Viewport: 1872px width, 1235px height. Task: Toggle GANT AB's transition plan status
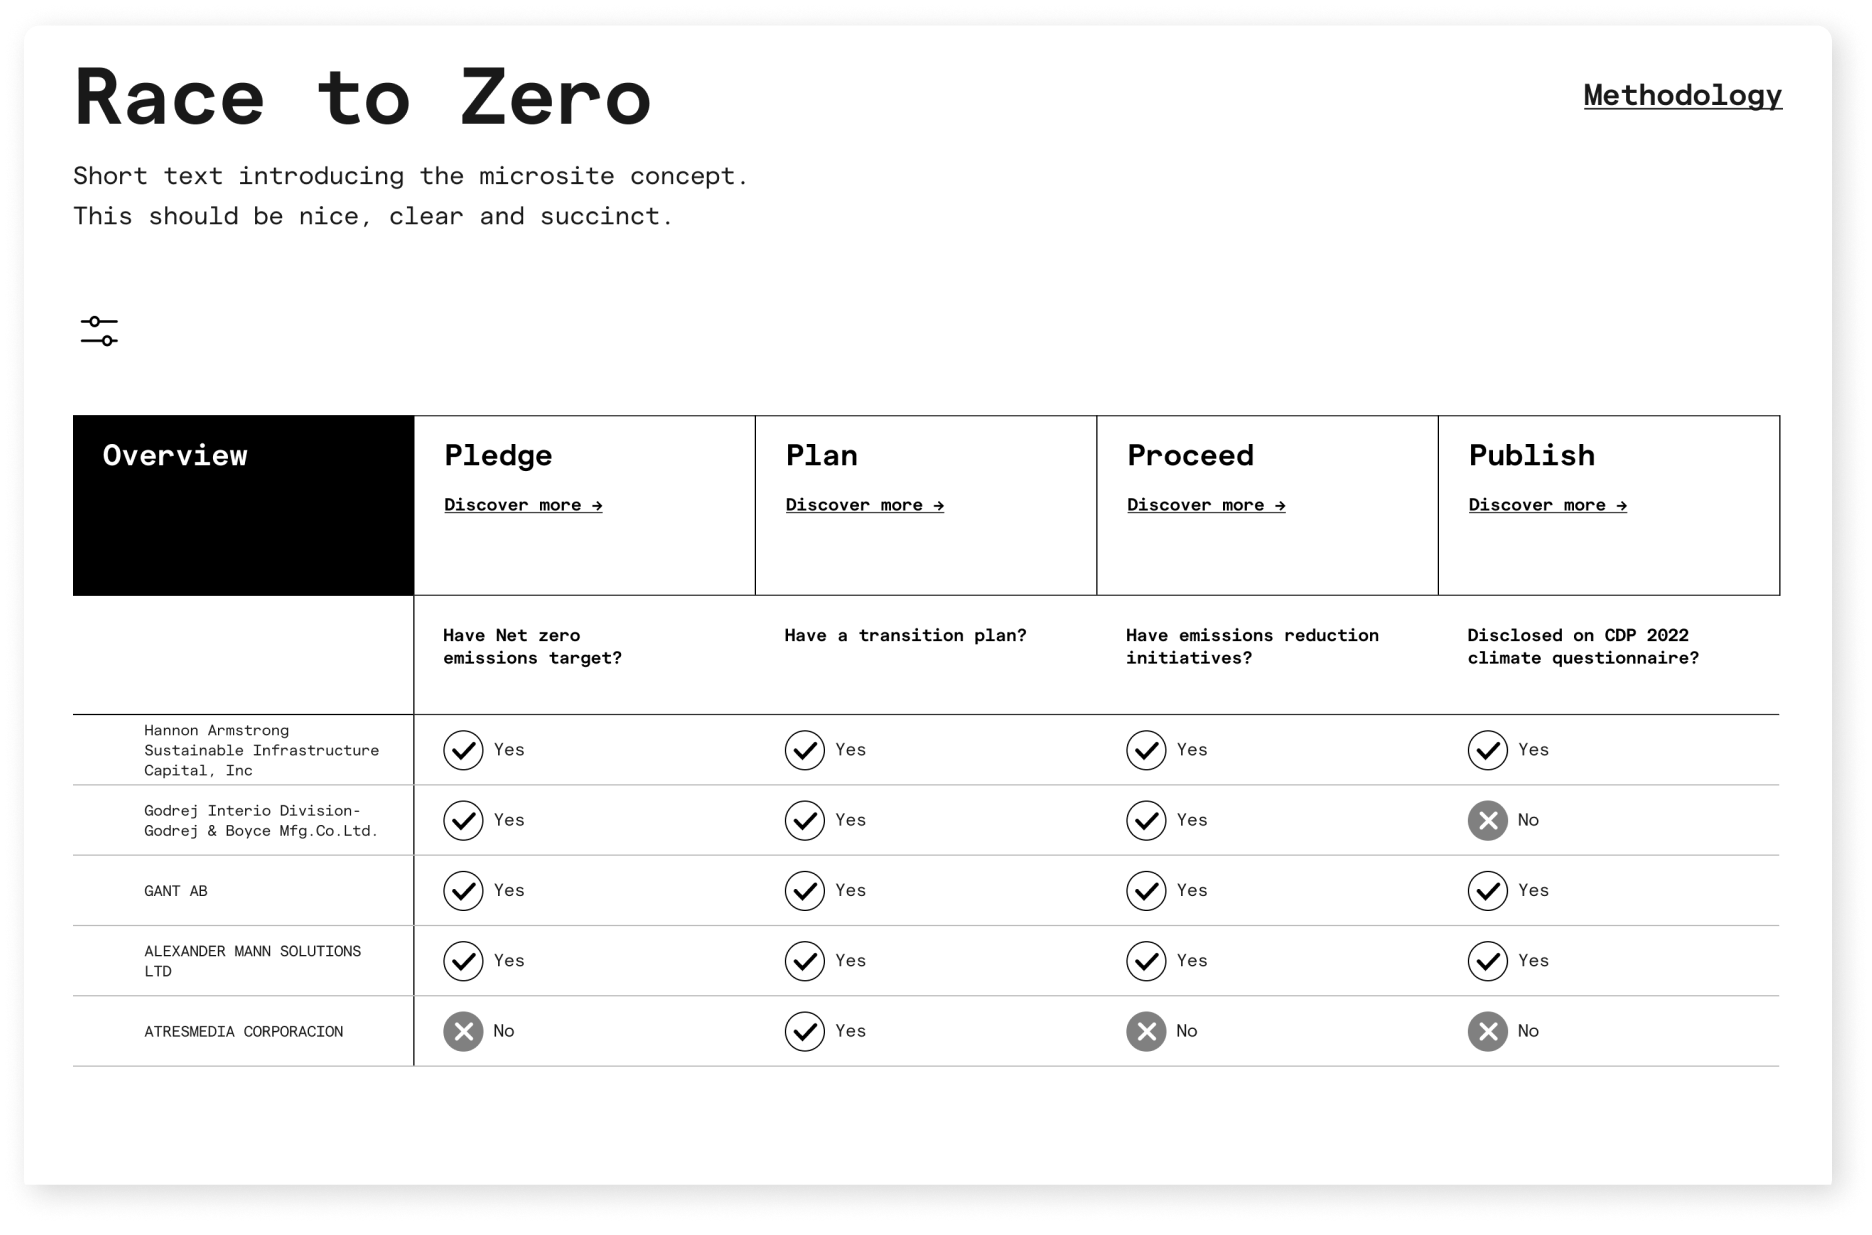[x=804, y=890]
